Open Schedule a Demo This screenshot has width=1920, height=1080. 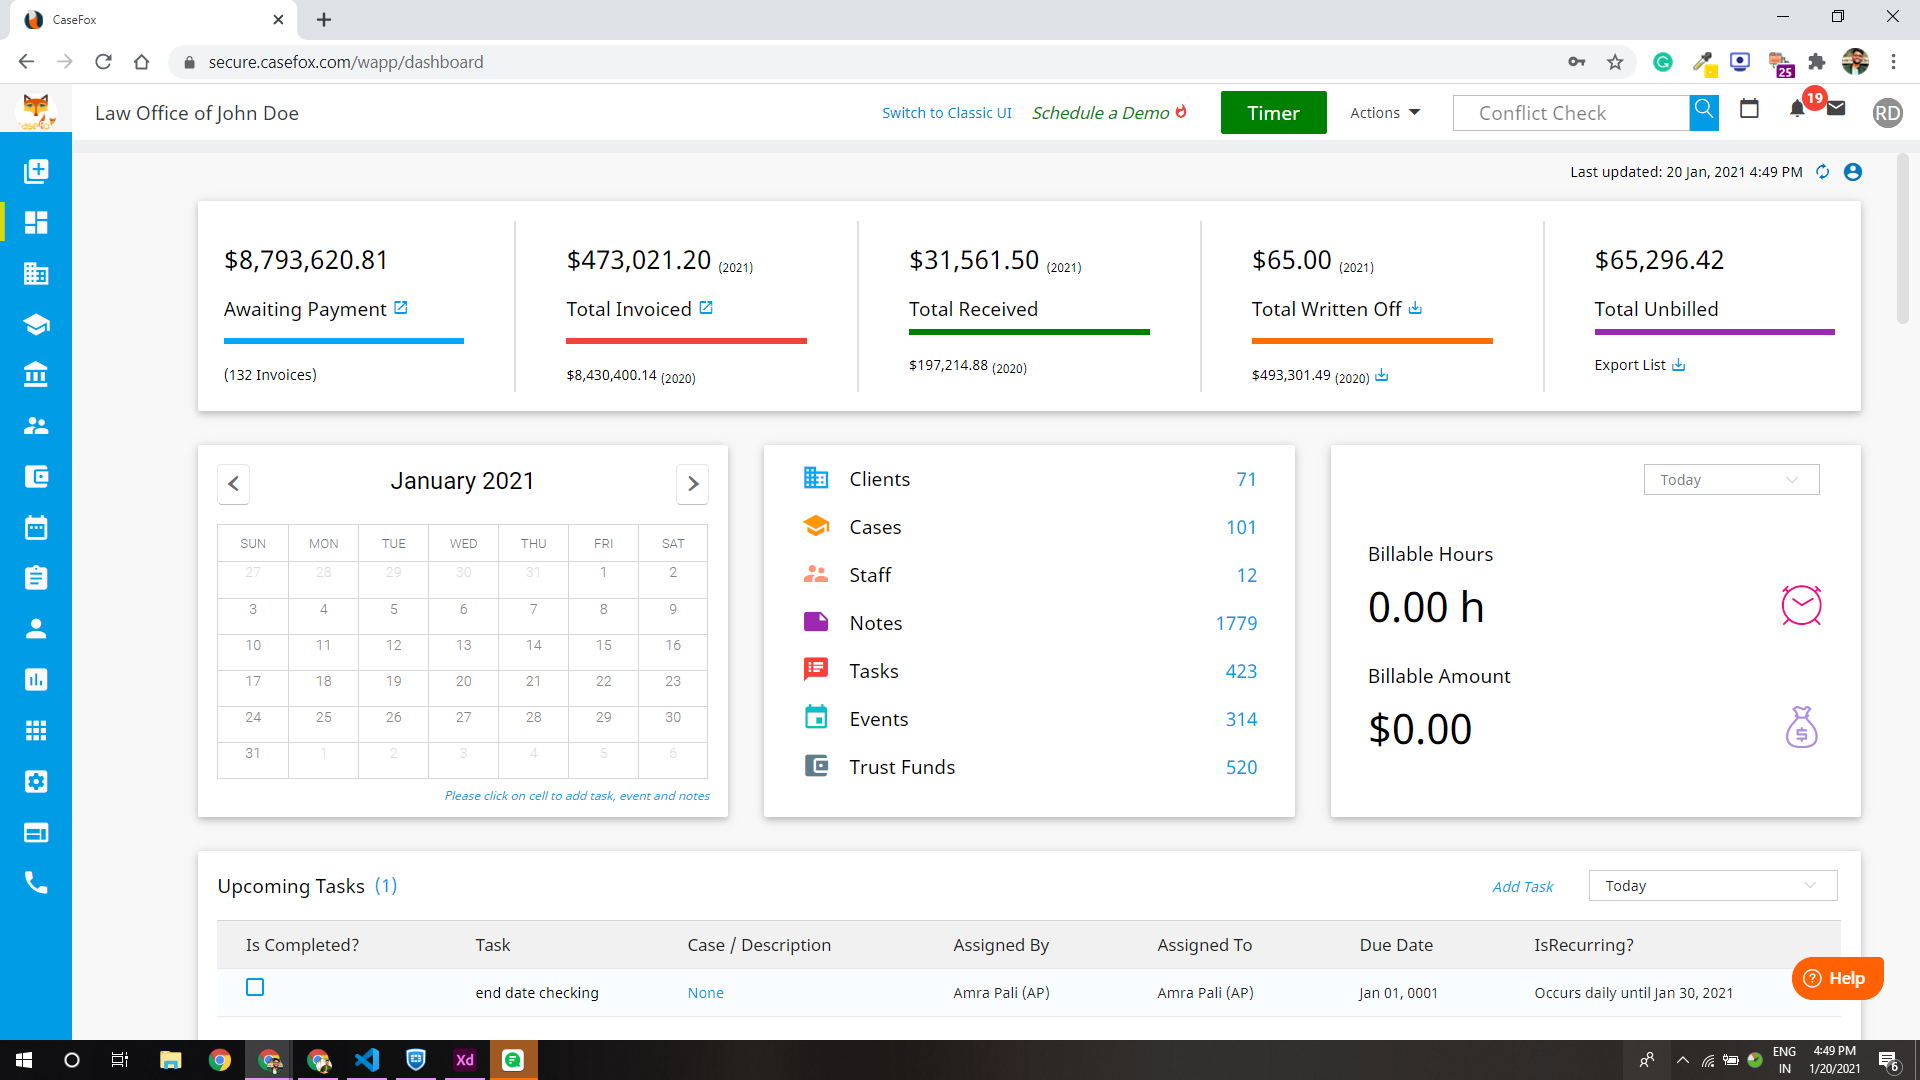[x=1100, y=112]
